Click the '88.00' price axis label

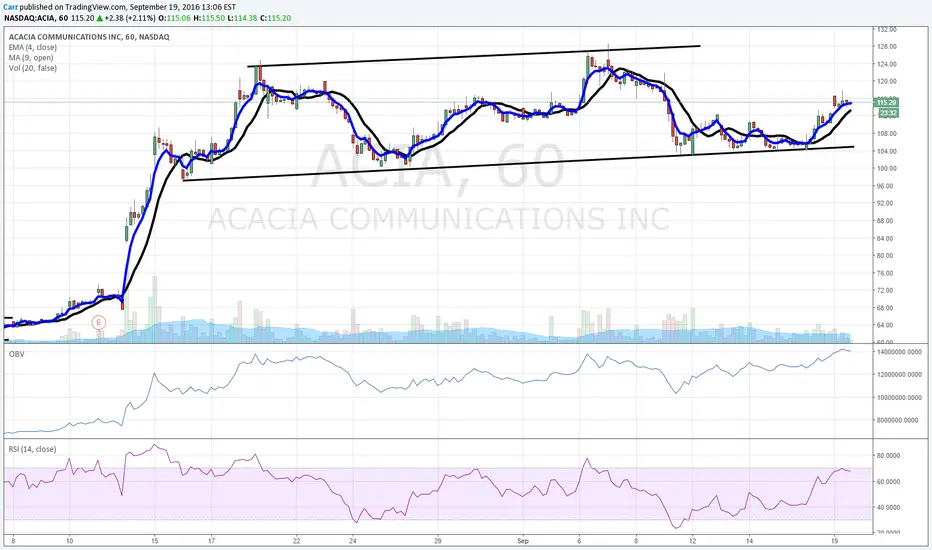point(887,221)
